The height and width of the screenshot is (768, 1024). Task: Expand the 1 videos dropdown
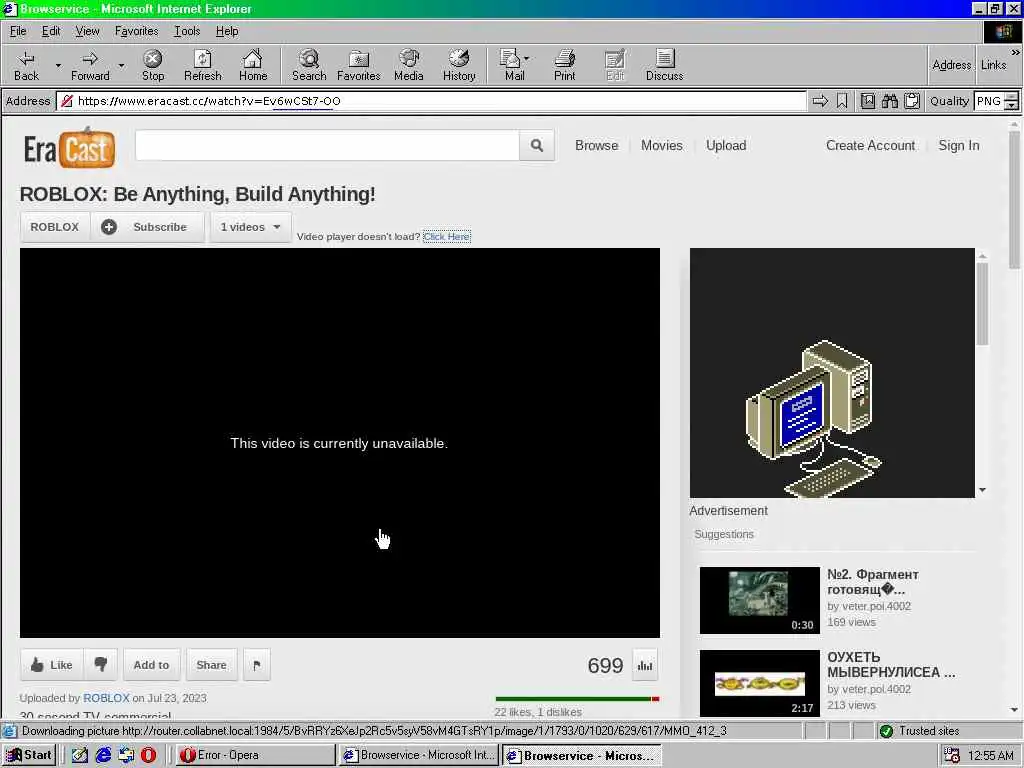pyautogui.click(x=250, y=227)
